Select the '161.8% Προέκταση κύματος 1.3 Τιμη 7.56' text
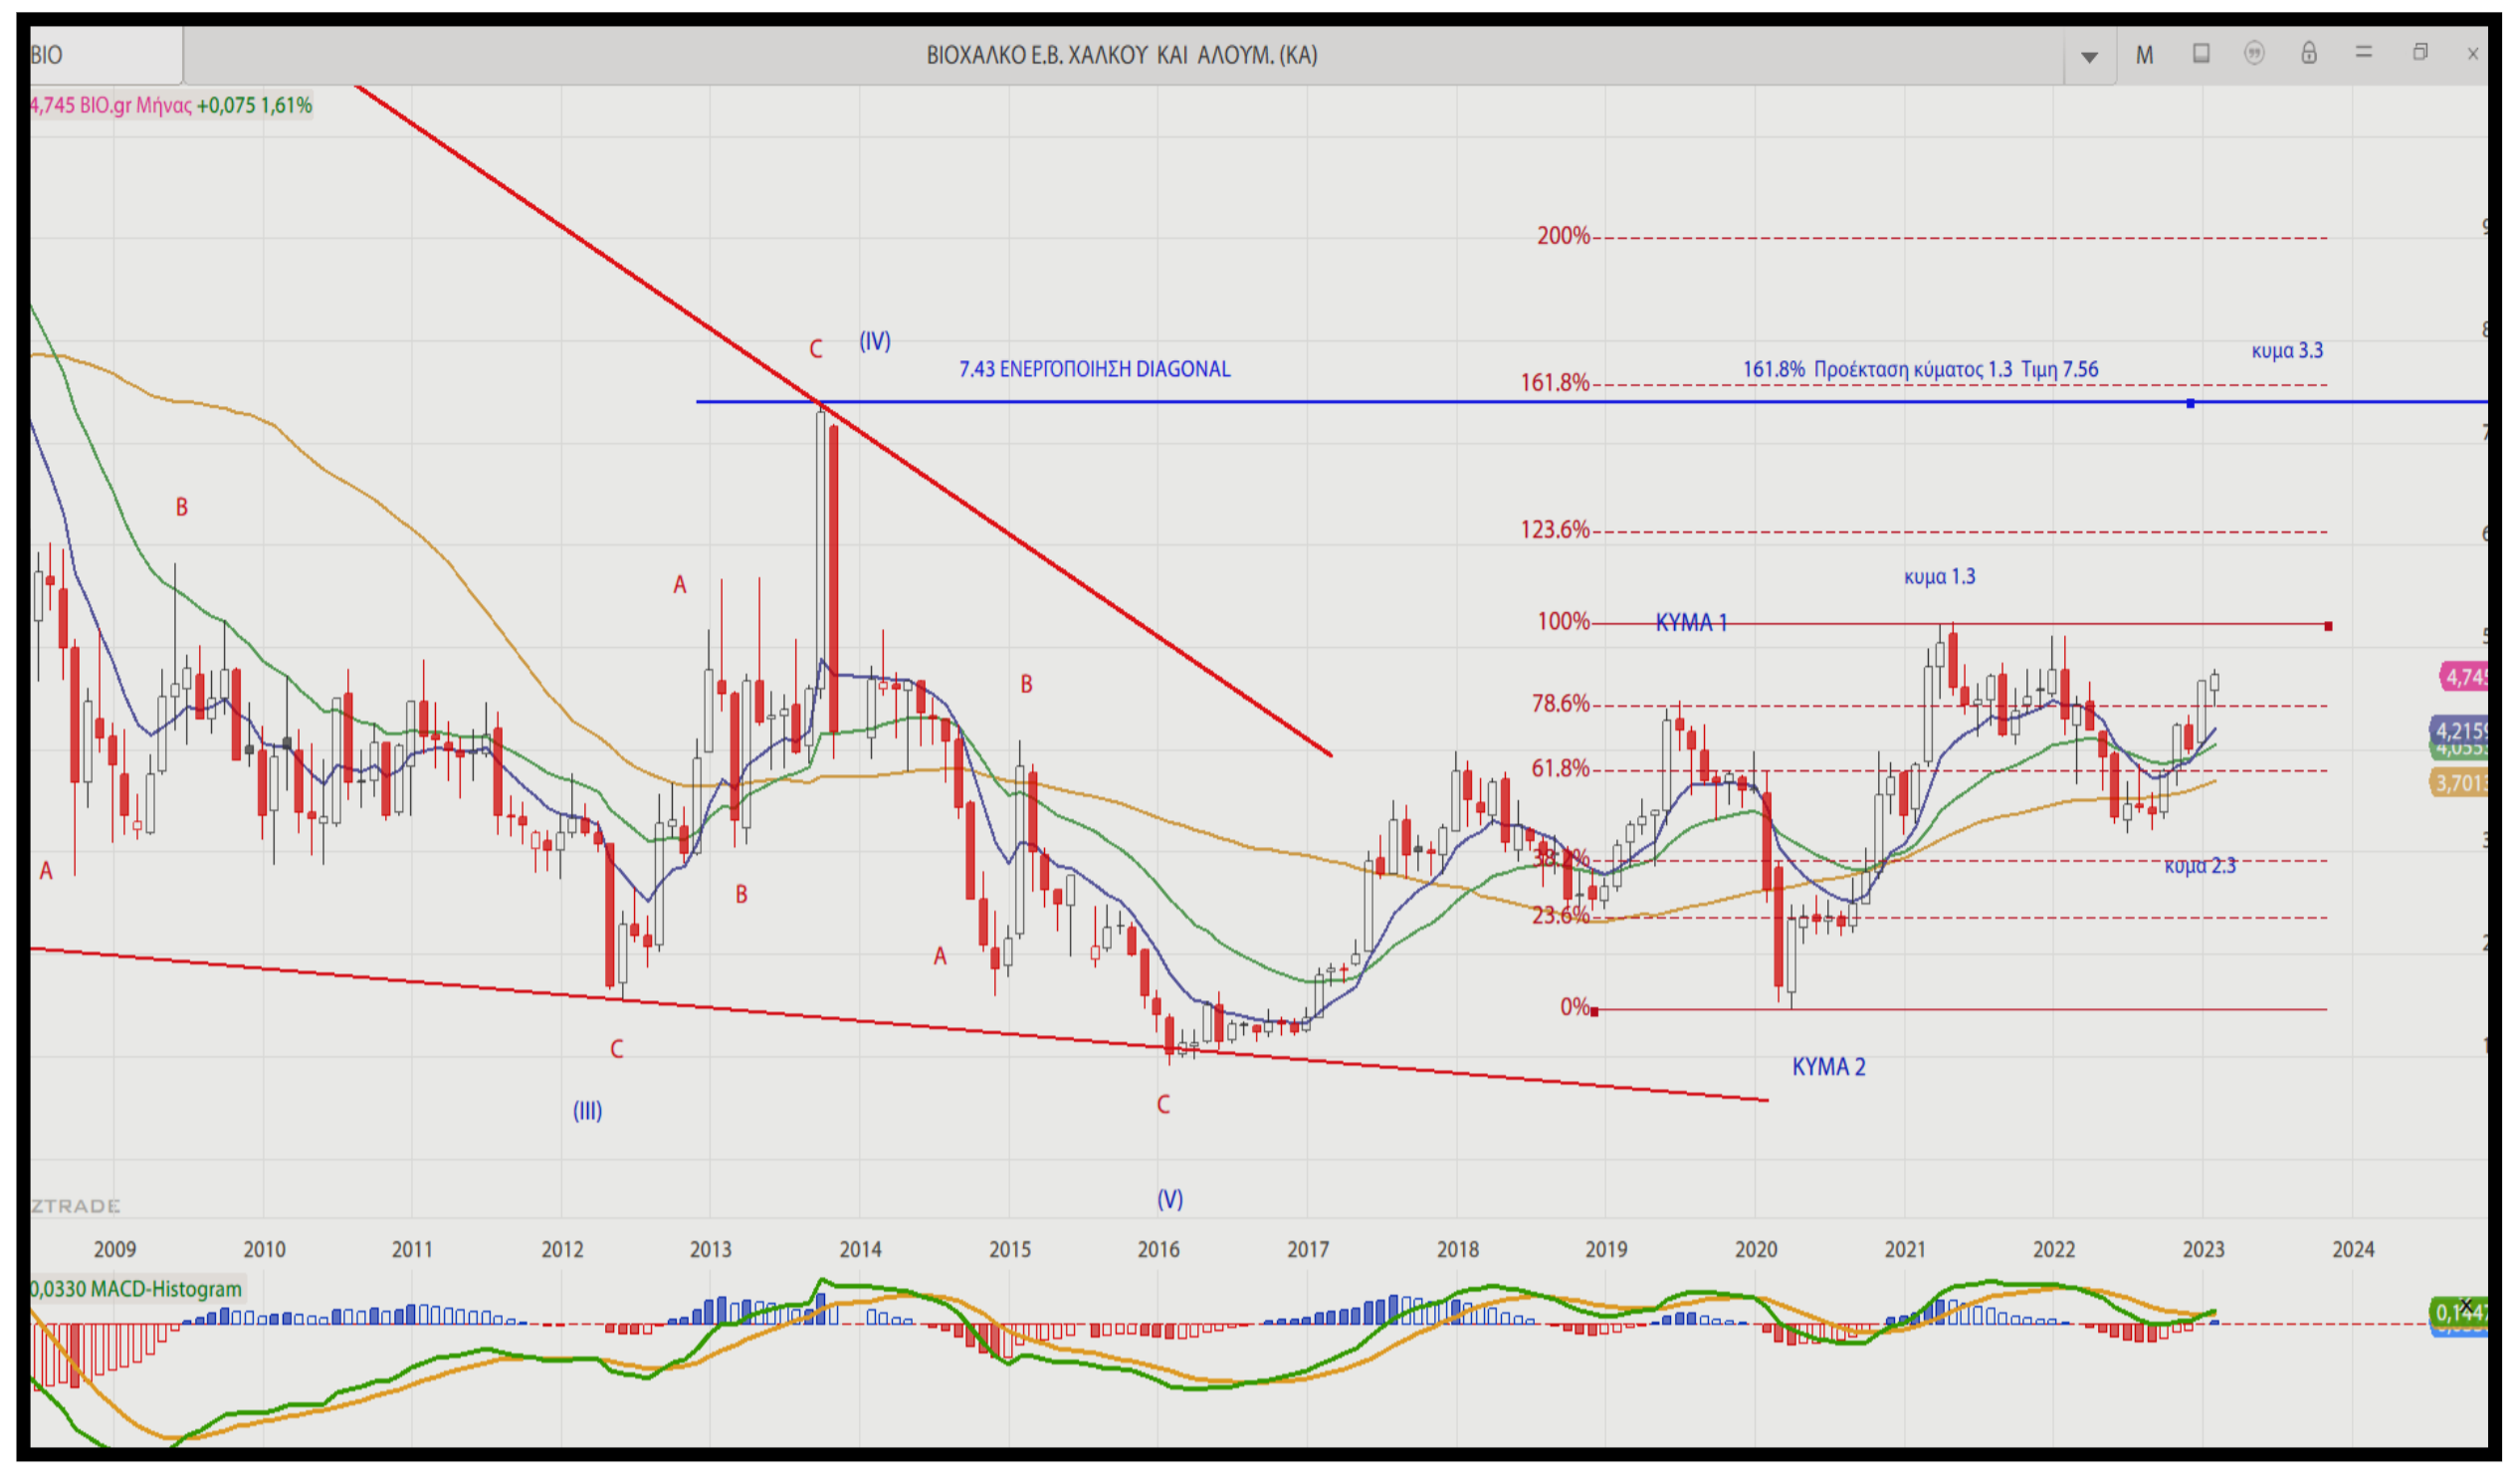 coord(1921,369)
